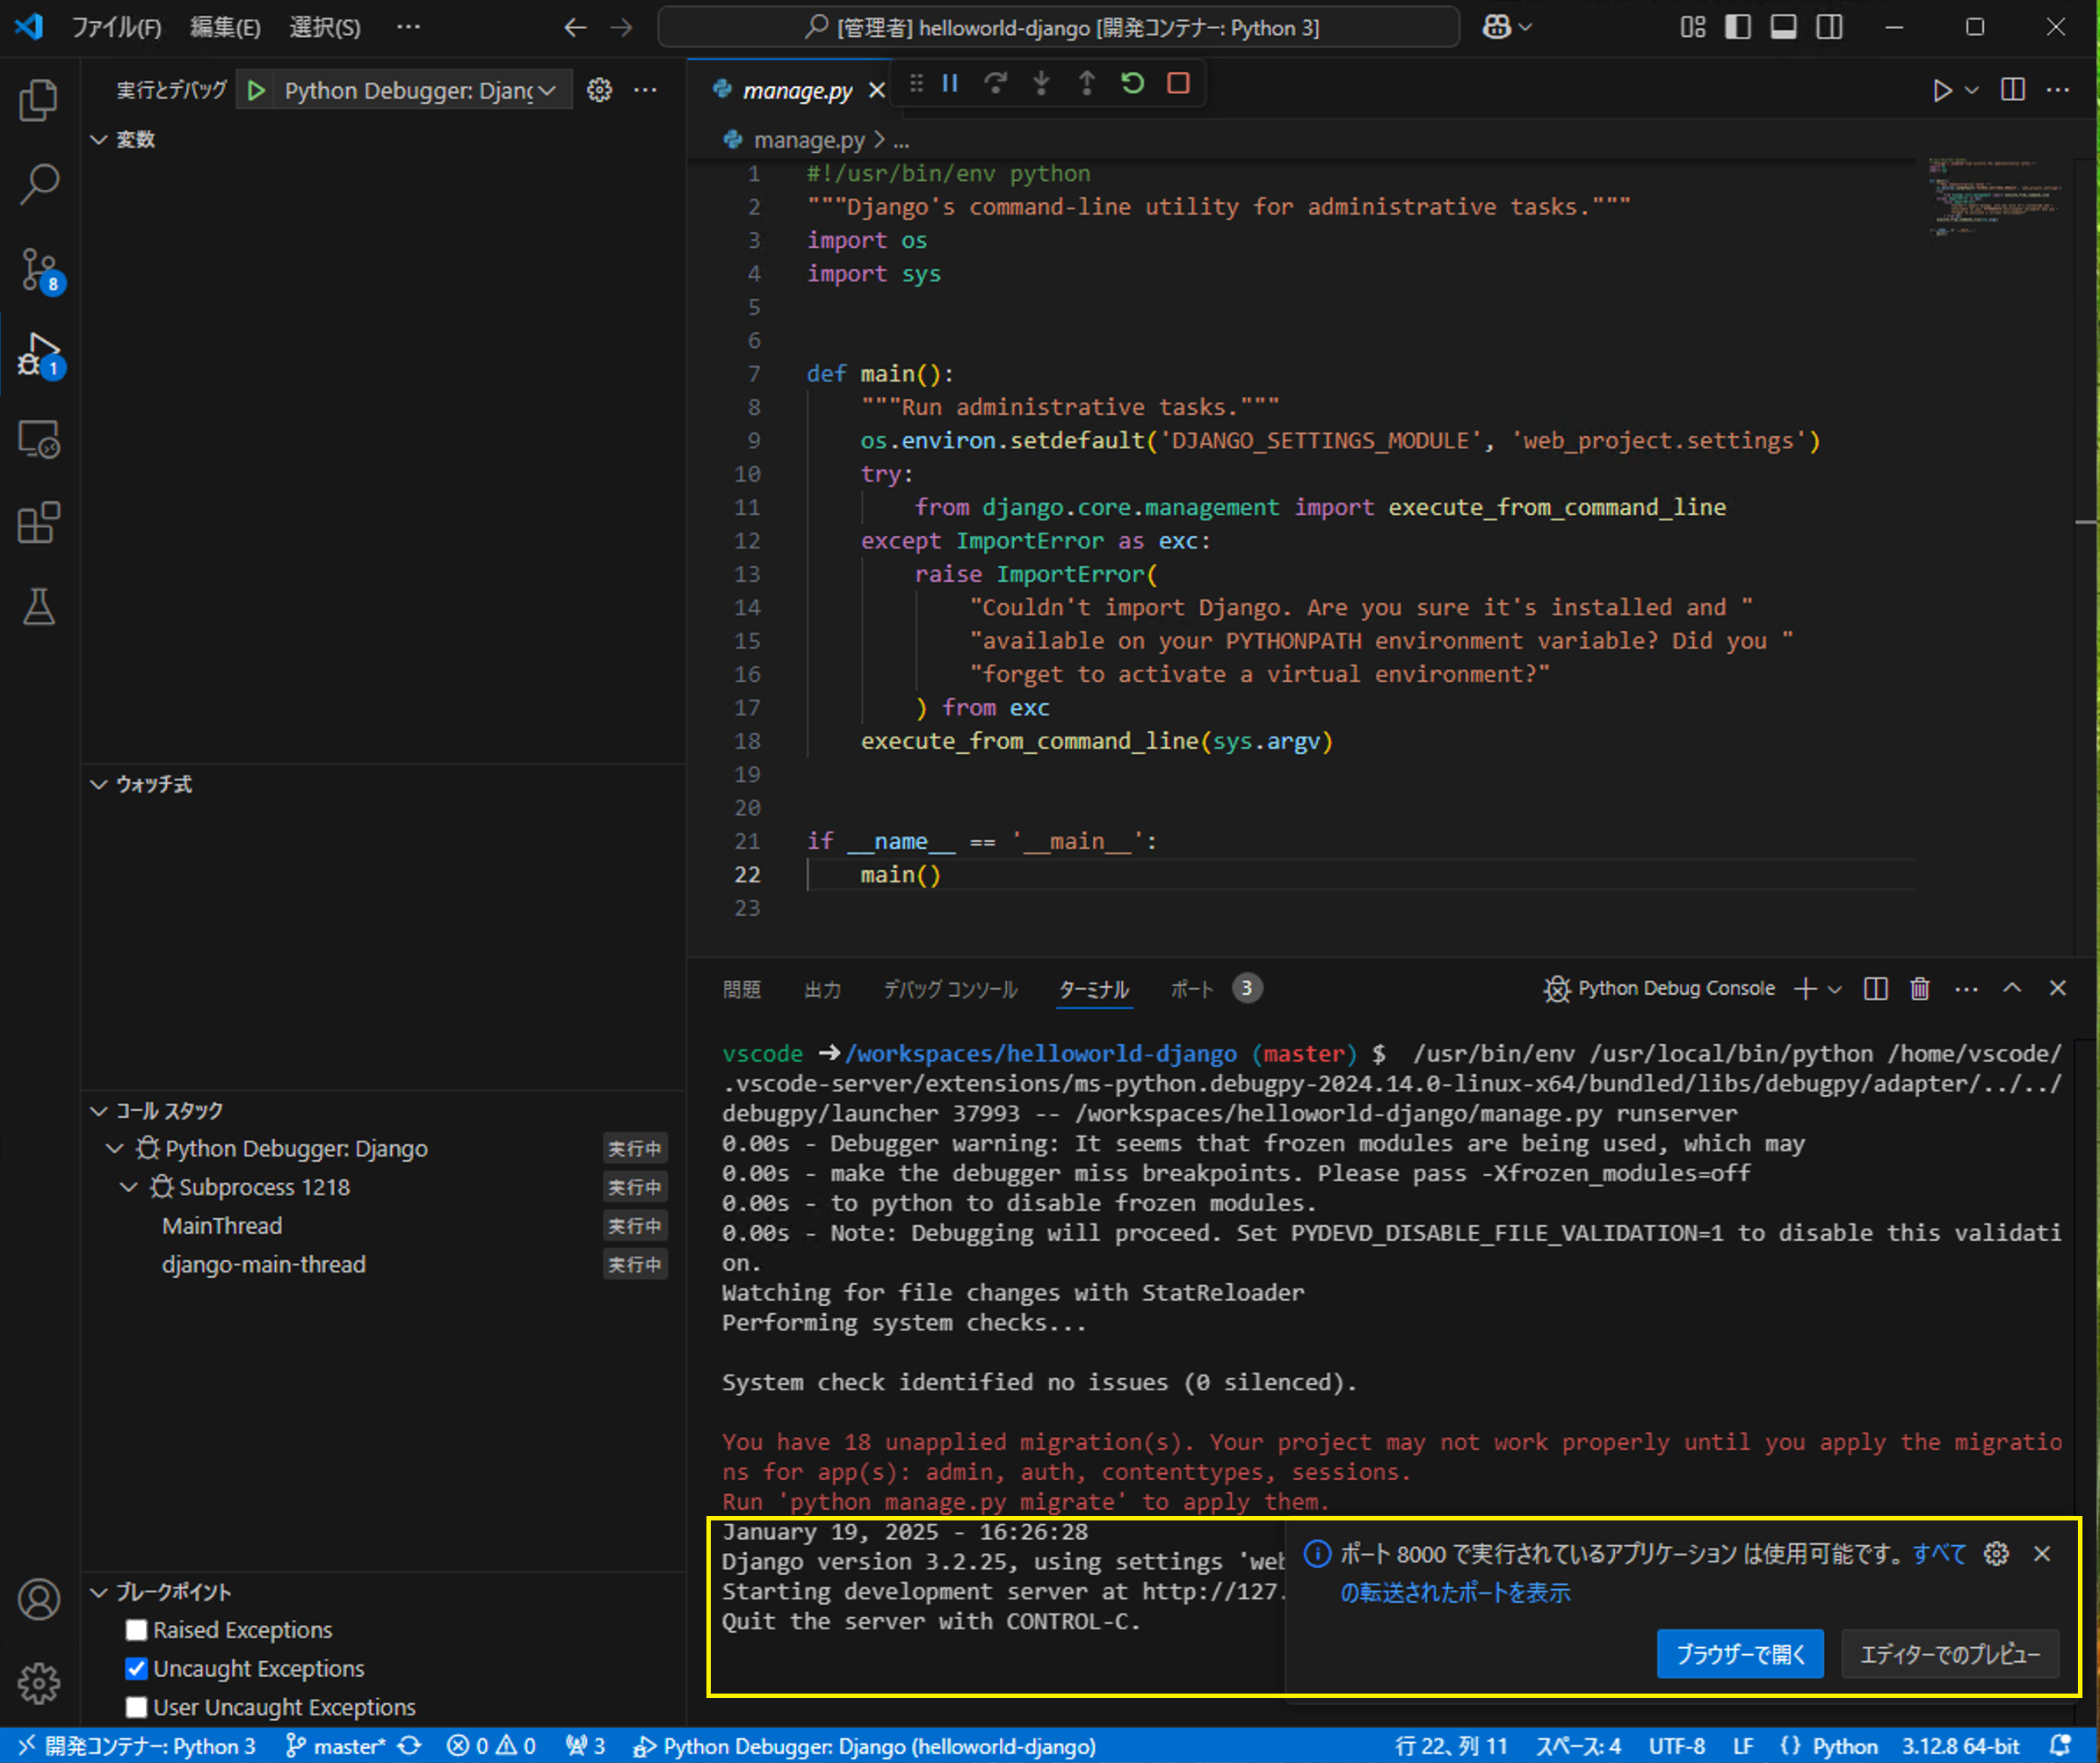Screen dimensions: 2100x1763
Task: Split the editor to the right
Action: tap(2013, 90)
